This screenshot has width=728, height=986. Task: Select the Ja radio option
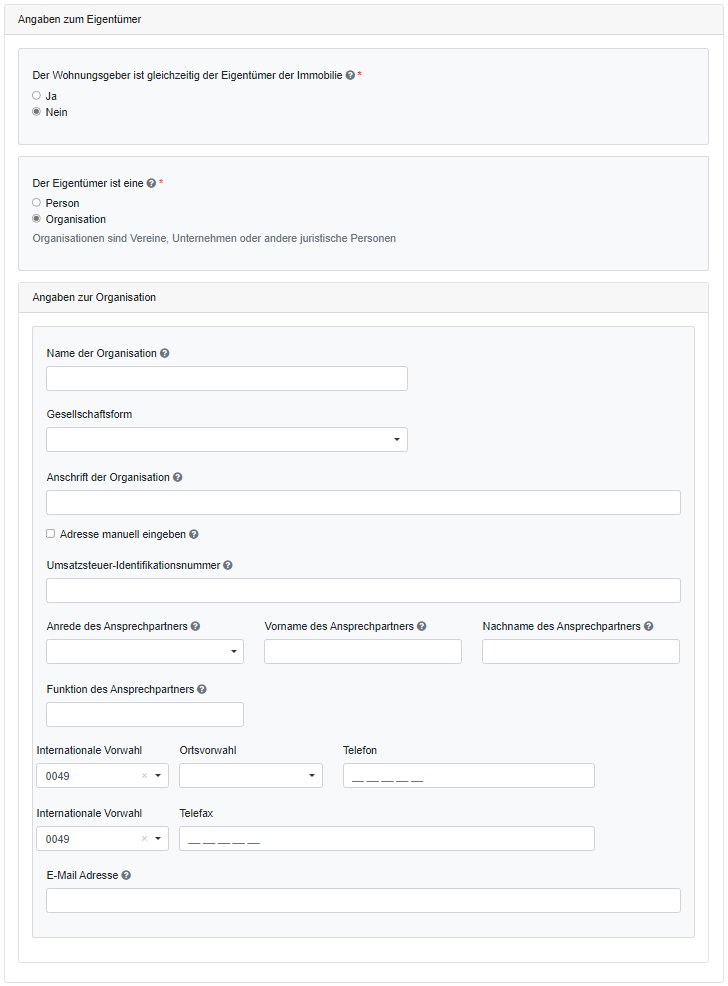(37, 96)
